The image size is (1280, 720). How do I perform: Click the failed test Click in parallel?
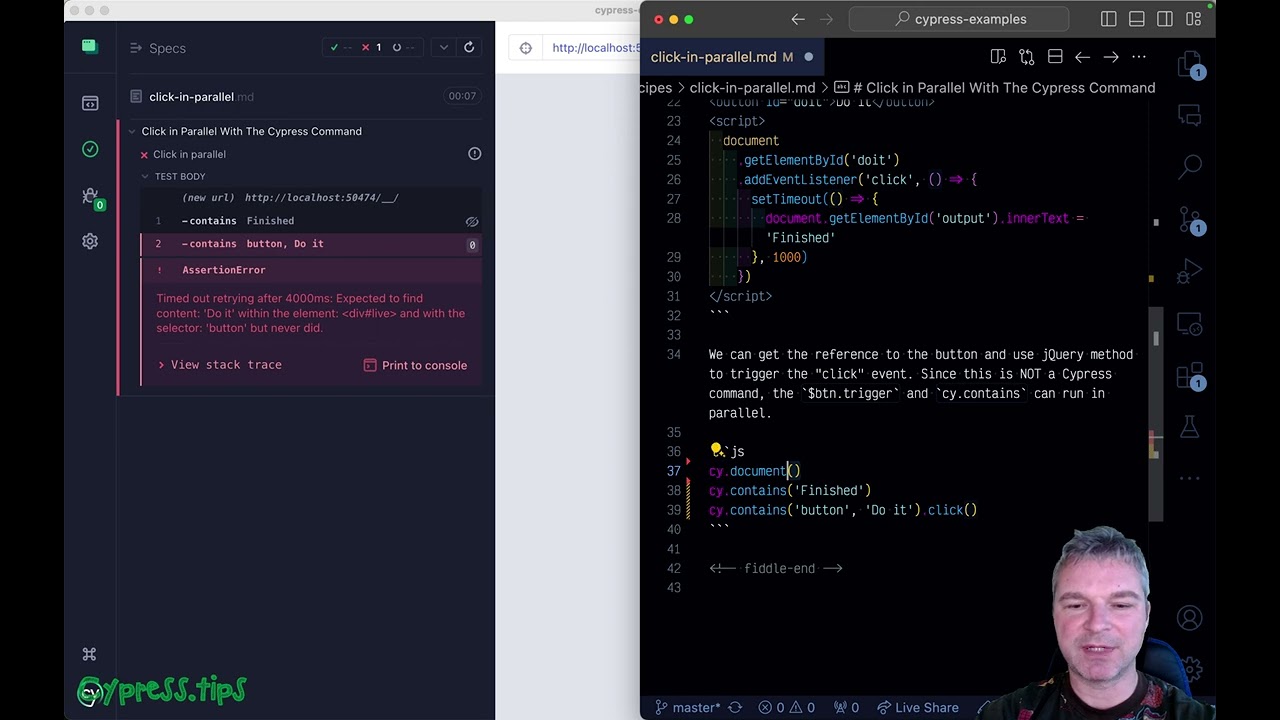pyautogui.click(x=189, y=154)
